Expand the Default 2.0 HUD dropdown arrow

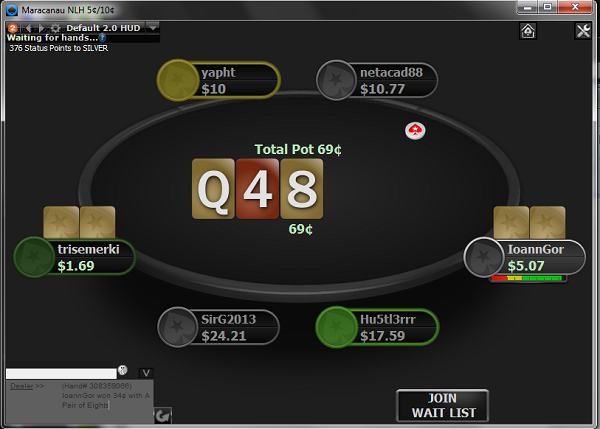tap(153, 28)
